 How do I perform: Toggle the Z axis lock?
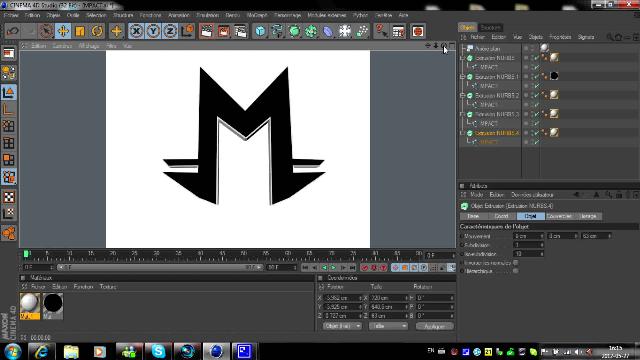pyautogui.click(x=170, y=31)
